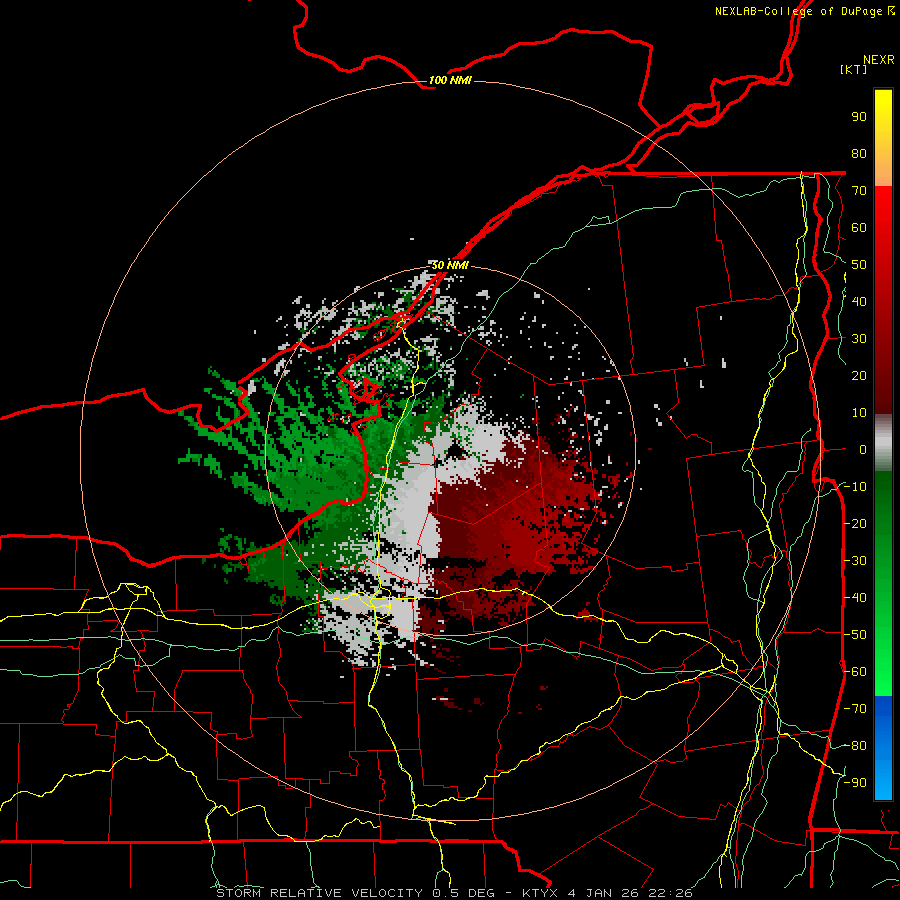Viewport: 900px width, 900px height.
Task: Click the positive 60 scale label
Action: 859,227
